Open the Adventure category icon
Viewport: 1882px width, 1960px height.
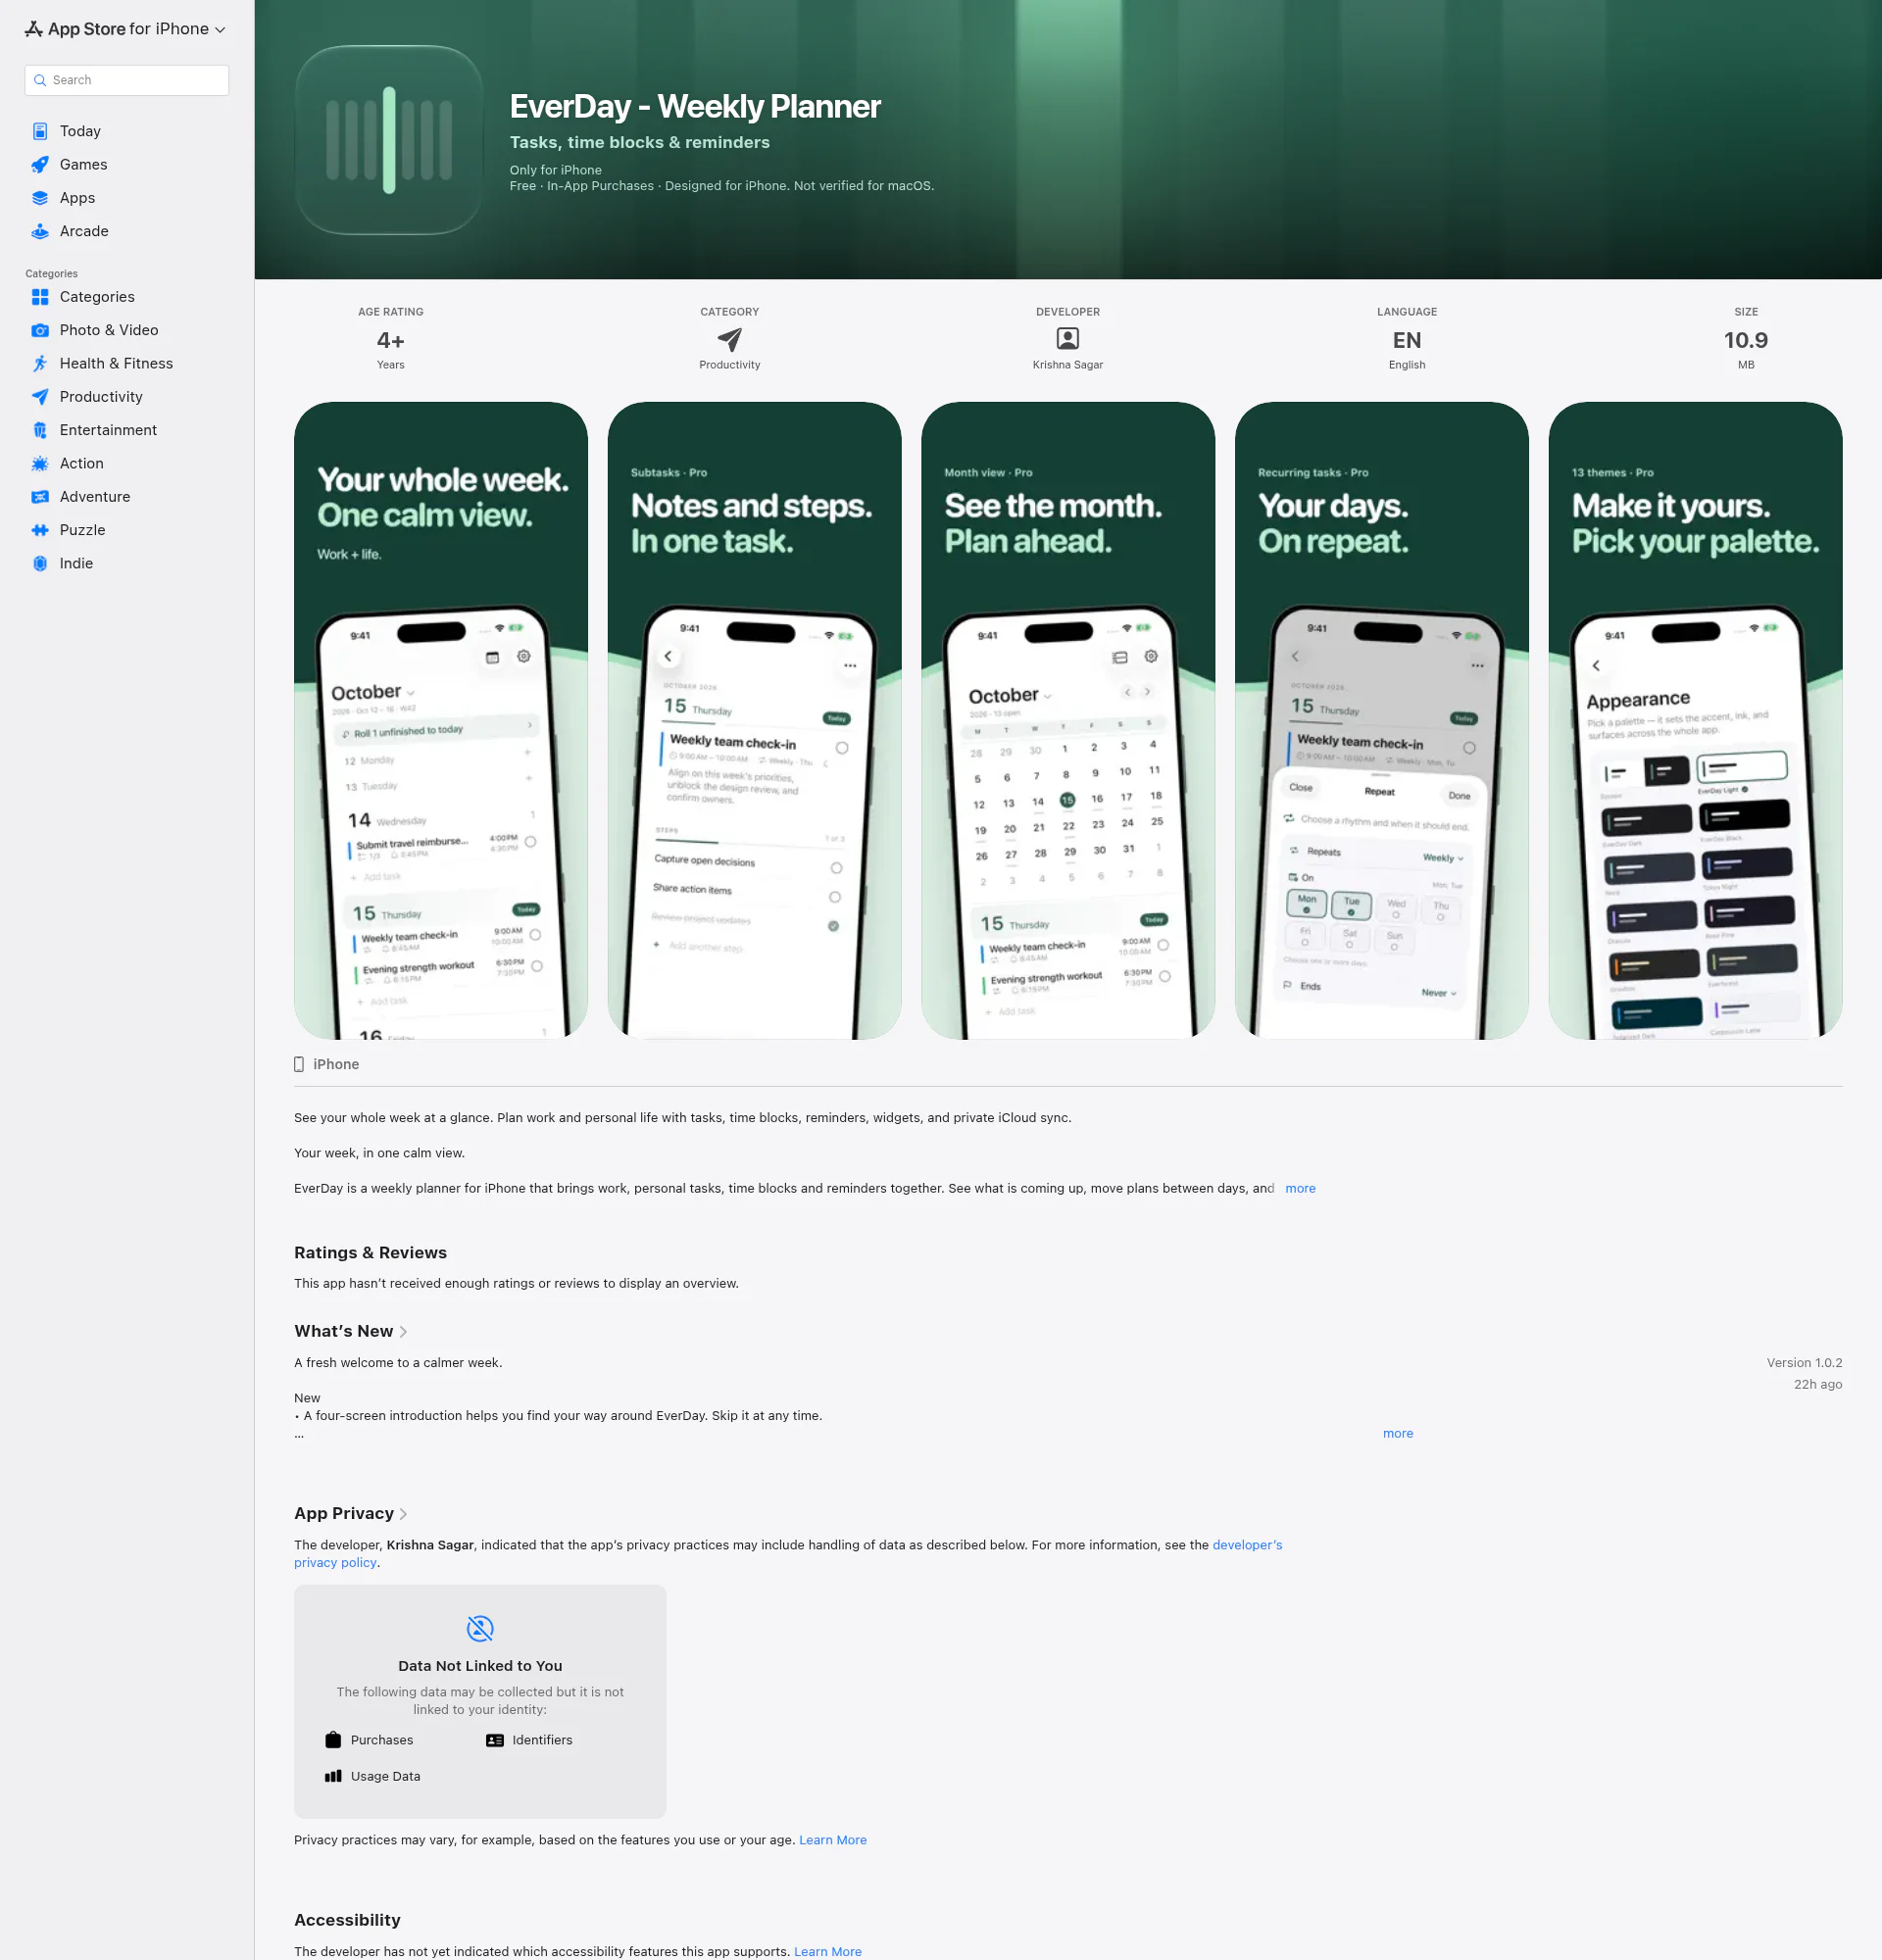click(40, 497)
